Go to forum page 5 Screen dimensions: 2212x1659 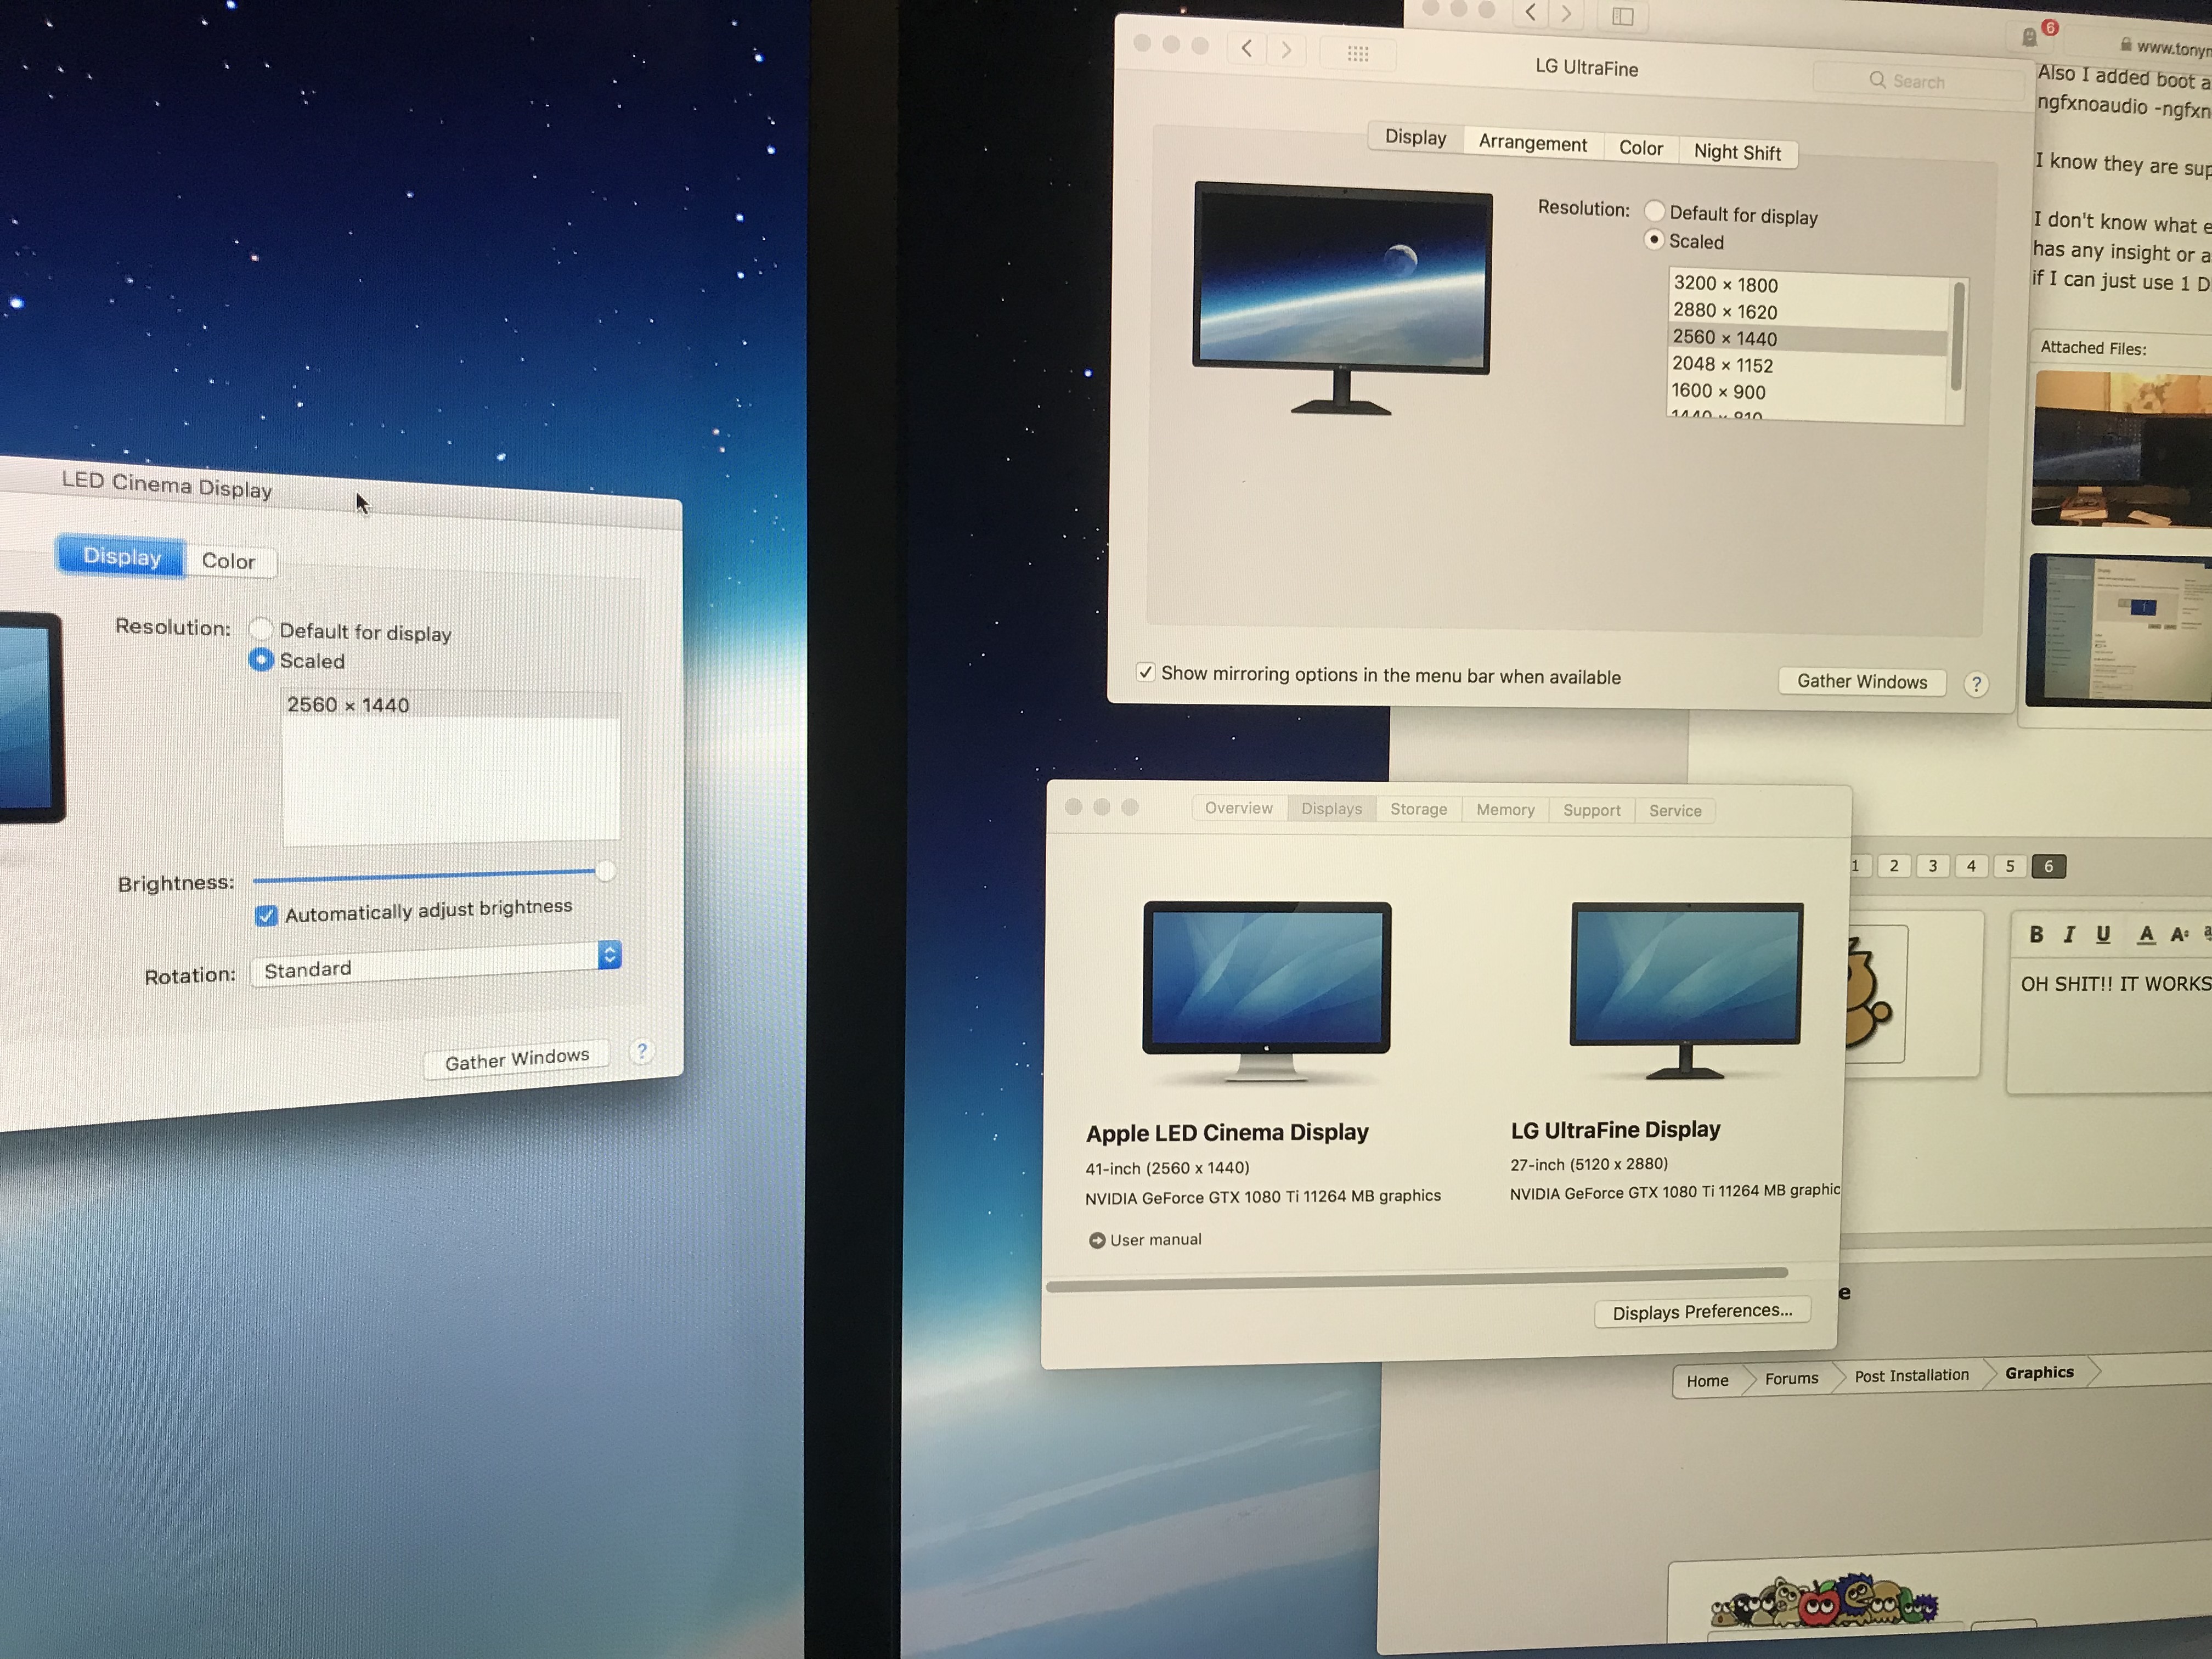coord(2010,866)
